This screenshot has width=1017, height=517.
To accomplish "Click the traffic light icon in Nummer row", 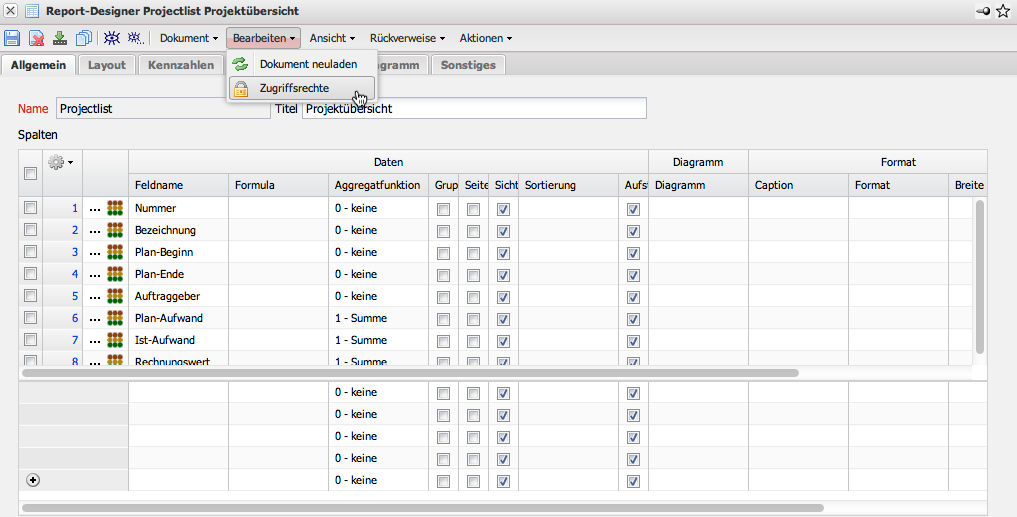I will (x=115, y=208).
